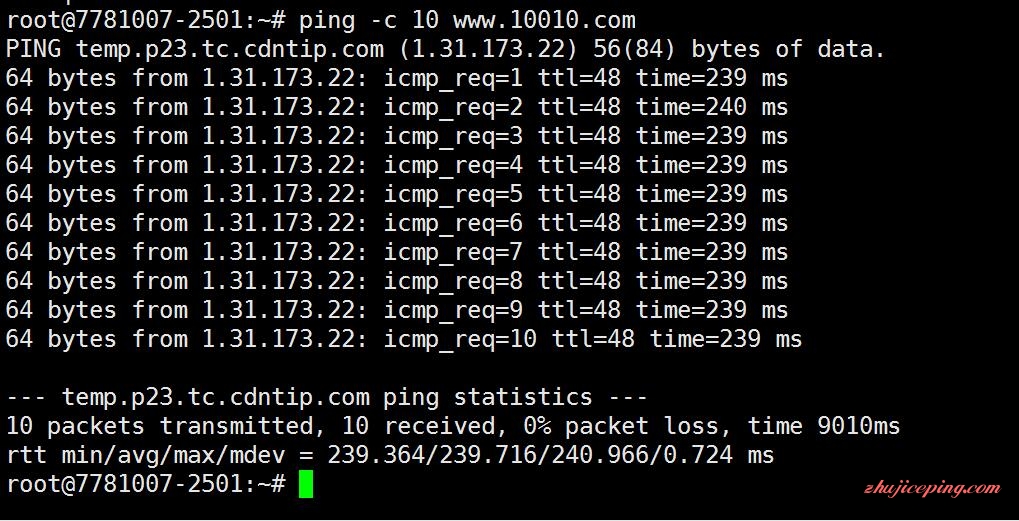Click the zhujiceping.com watermark link
The height and width of the screenshot is (521, 1019).
pos(932,488)
